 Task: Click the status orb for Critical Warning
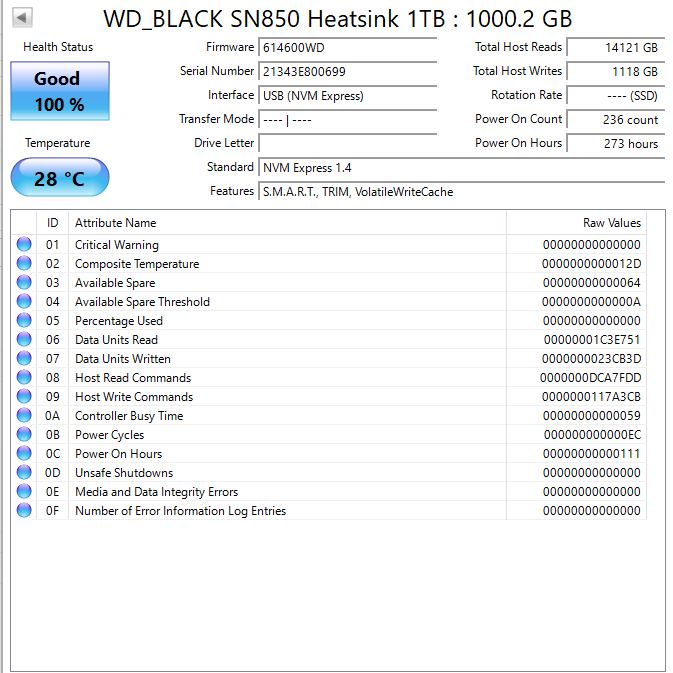(x=24, y=244)
